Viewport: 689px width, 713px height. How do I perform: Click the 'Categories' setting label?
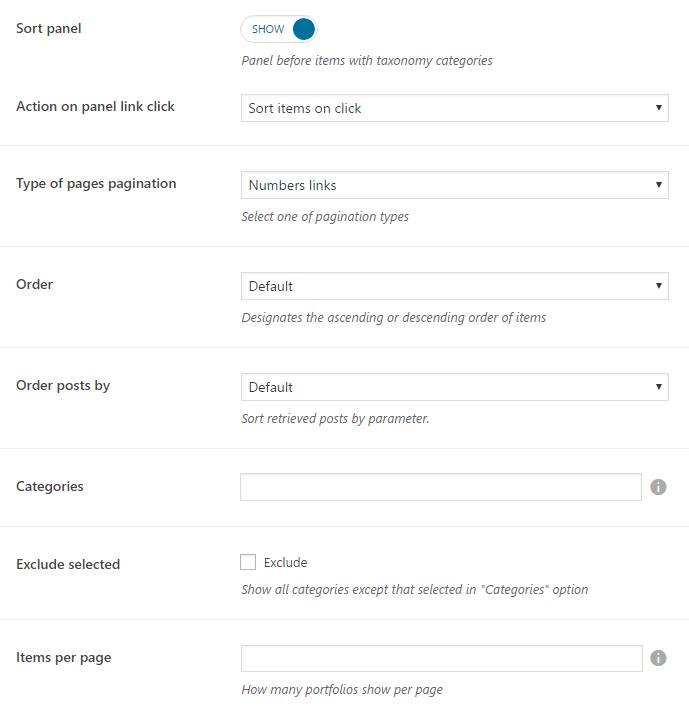(x=50, y=486)
